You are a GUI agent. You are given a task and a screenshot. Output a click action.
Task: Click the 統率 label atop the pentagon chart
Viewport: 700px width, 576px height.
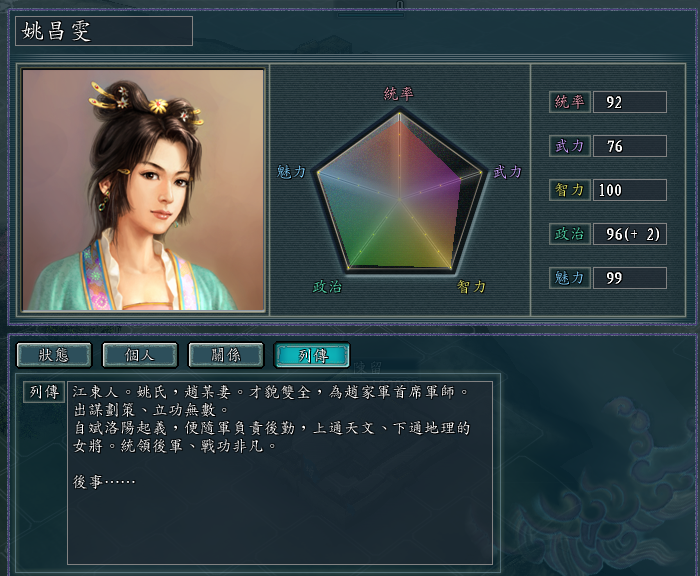click(399, 94)
